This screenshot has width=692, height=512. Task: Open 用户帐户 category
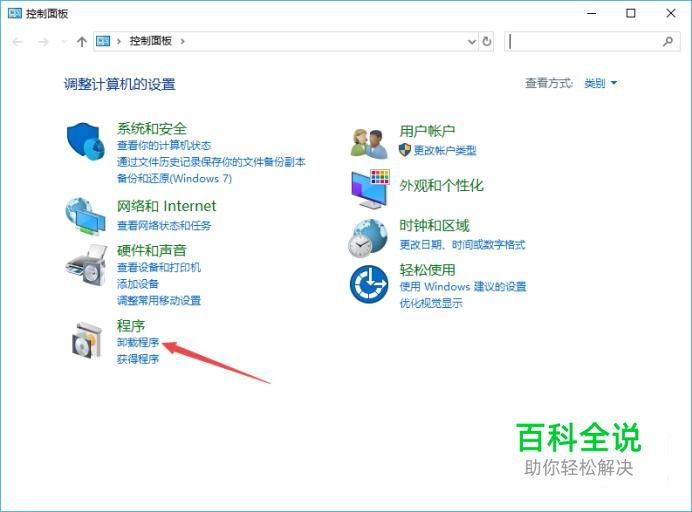pos(427,131)
